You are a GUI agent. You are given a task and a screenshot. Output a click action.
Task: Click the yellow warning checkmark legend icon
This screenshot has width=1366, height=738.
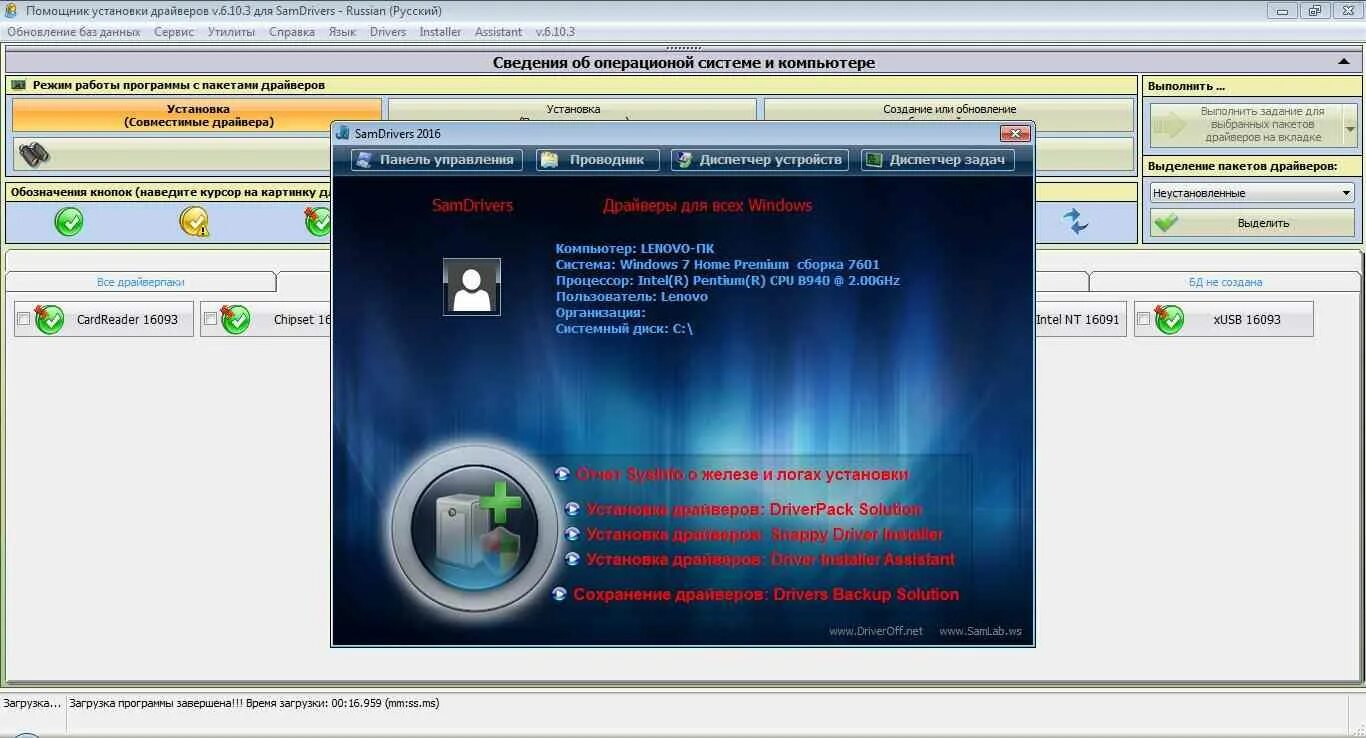click(x=194, y=221)
